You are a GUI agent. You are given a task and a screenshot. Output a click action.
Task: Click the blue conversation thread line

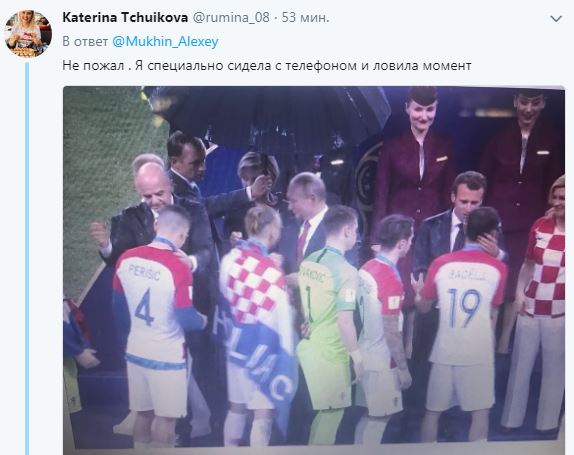(27, 258)
